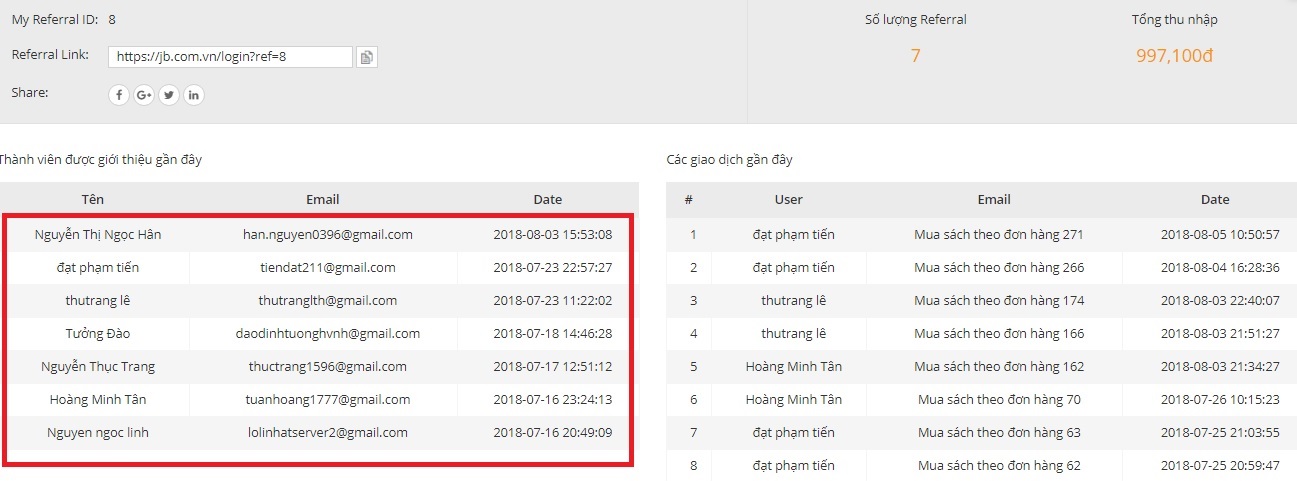Share referral link on Twitter
1297x481 pixels.
169,95
